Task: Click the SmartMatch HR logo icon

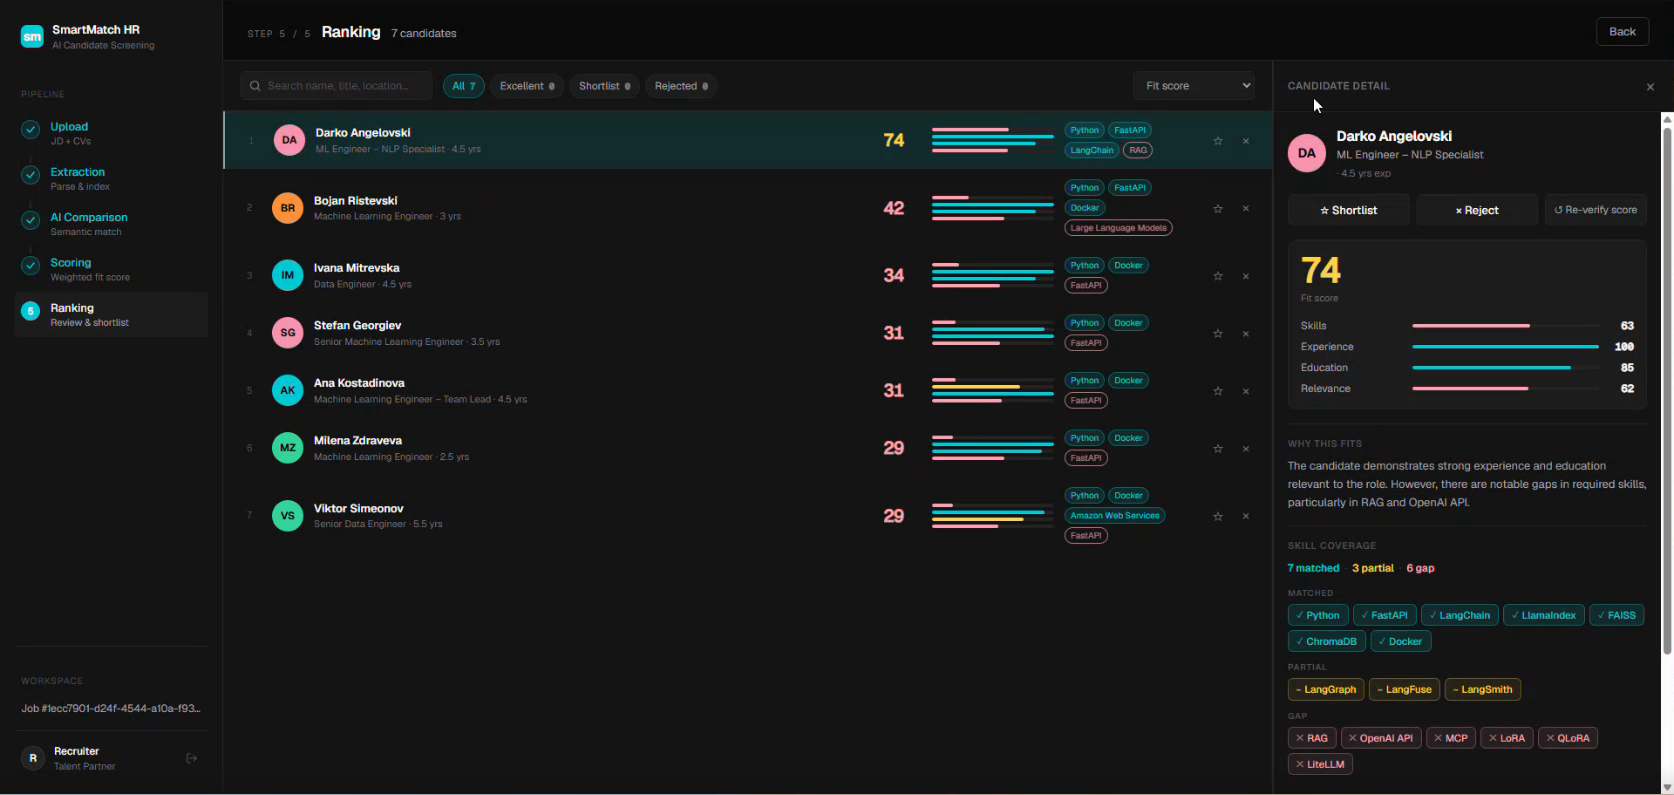Action: (32, 37)
